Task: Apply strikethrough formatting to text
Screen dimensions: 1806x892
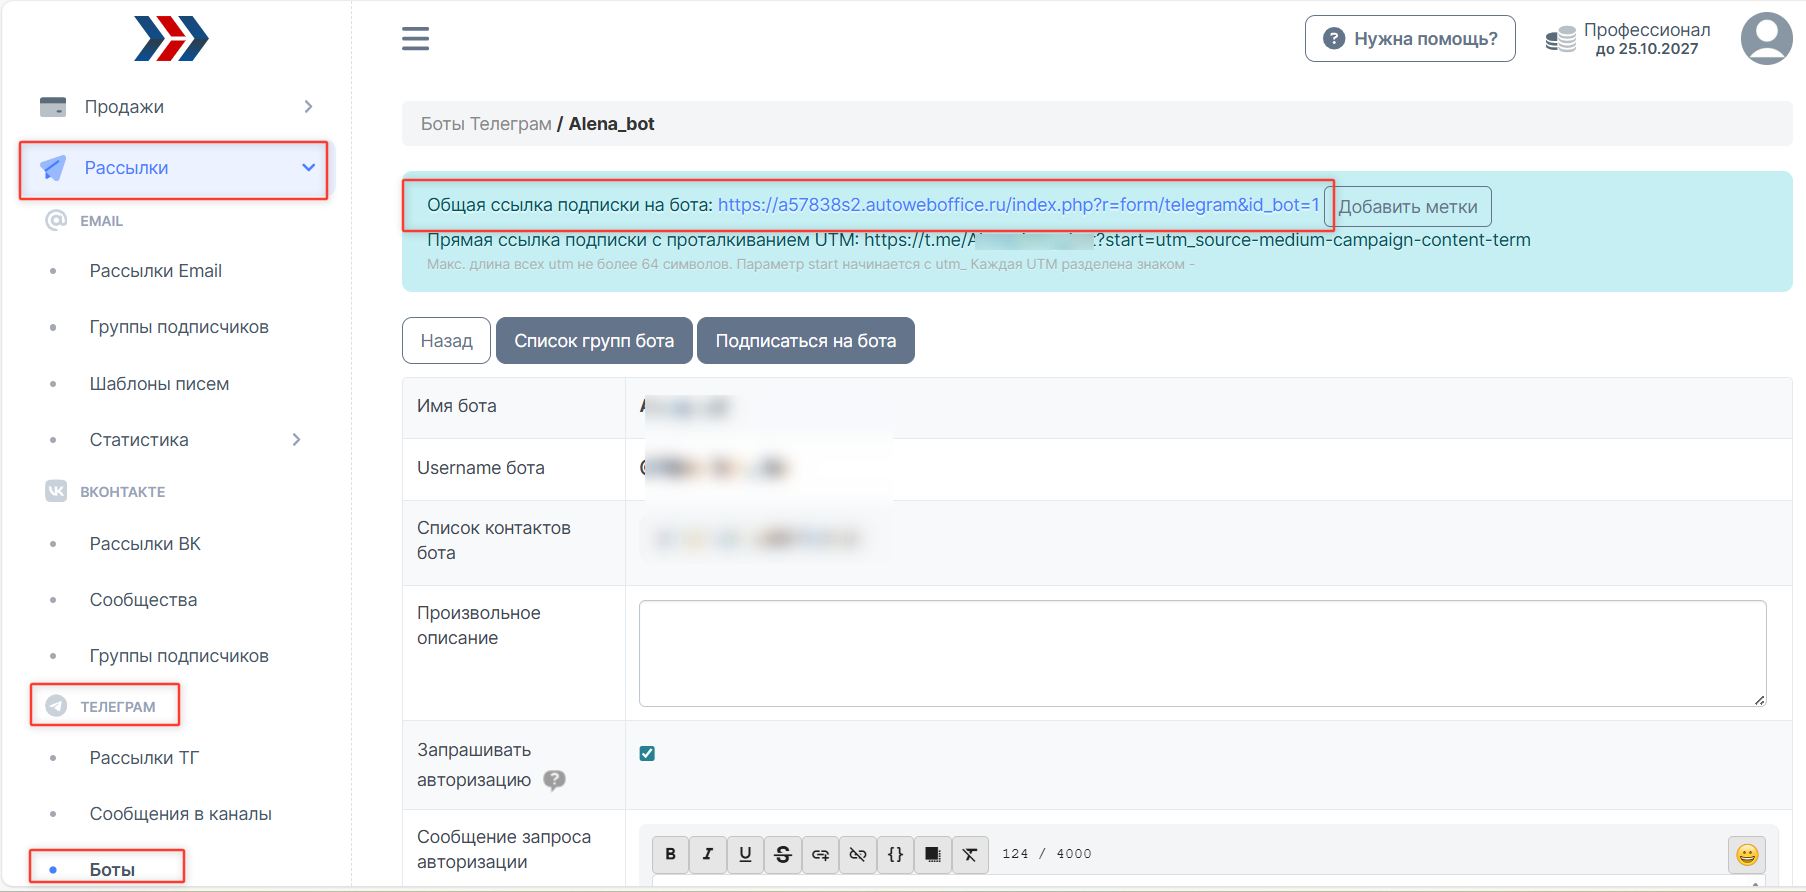Action: 783,854
